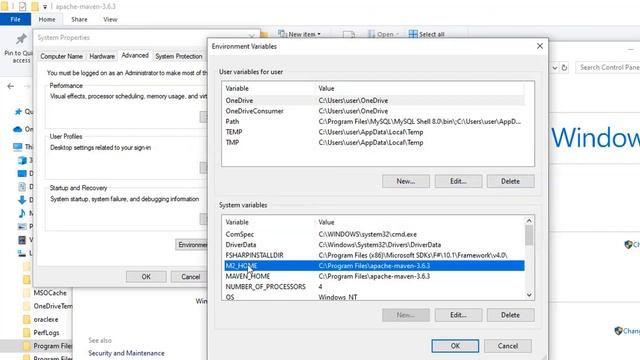Click the Back navigation arrow in Explorer
The width and height of the screenshot is (640, 360).
11,86
